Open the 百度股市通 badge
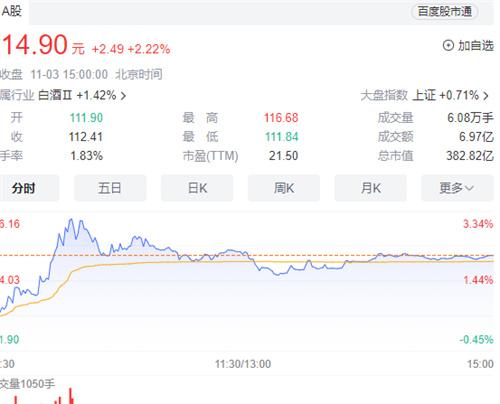Screen dimensions: 500x404 pyautogui.click(x=445, y=11)
